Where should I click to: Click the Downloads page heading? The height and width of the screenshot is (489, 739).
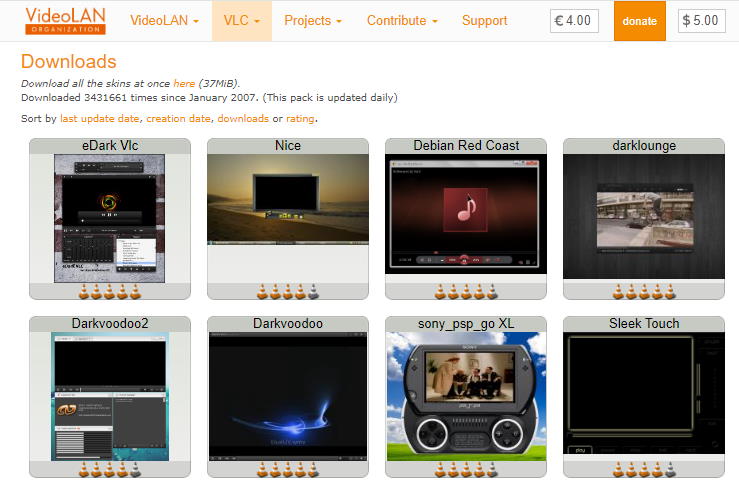coord(69,62)
